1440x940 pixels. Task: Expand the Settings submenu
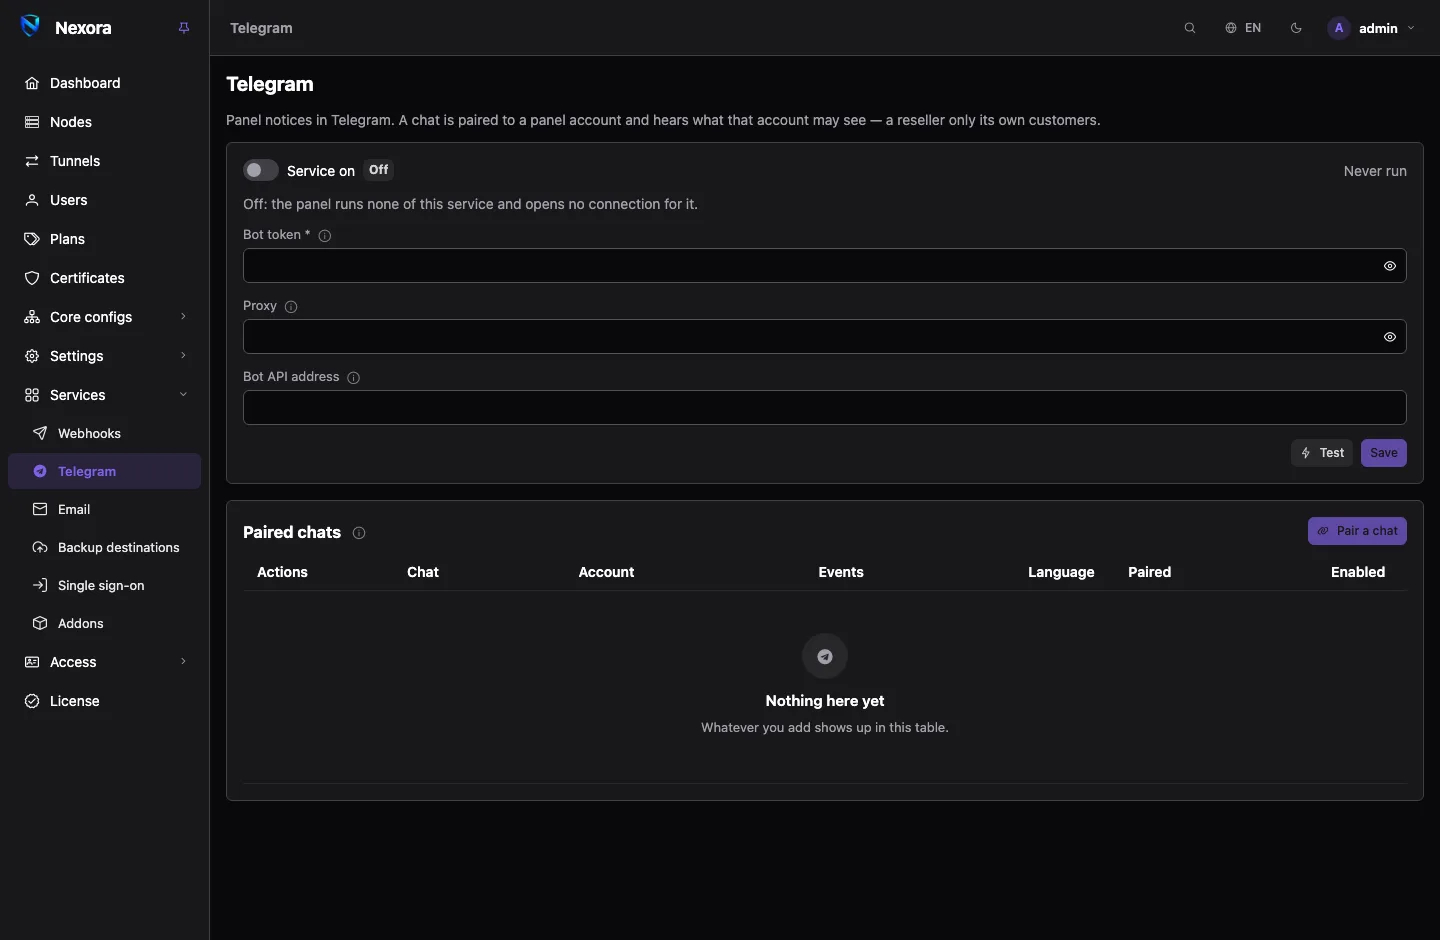[105, 356]
